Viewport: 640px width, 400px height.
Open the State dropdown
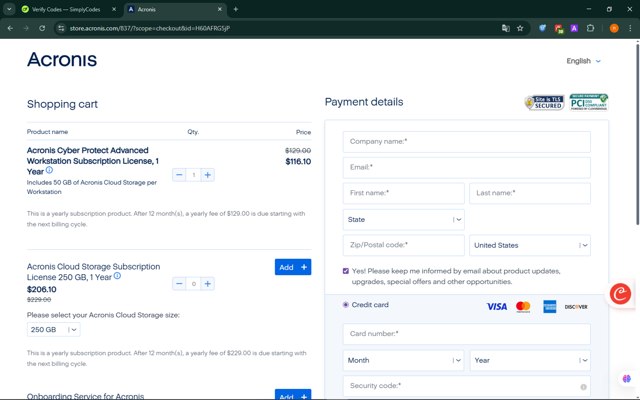click(404, 220)
